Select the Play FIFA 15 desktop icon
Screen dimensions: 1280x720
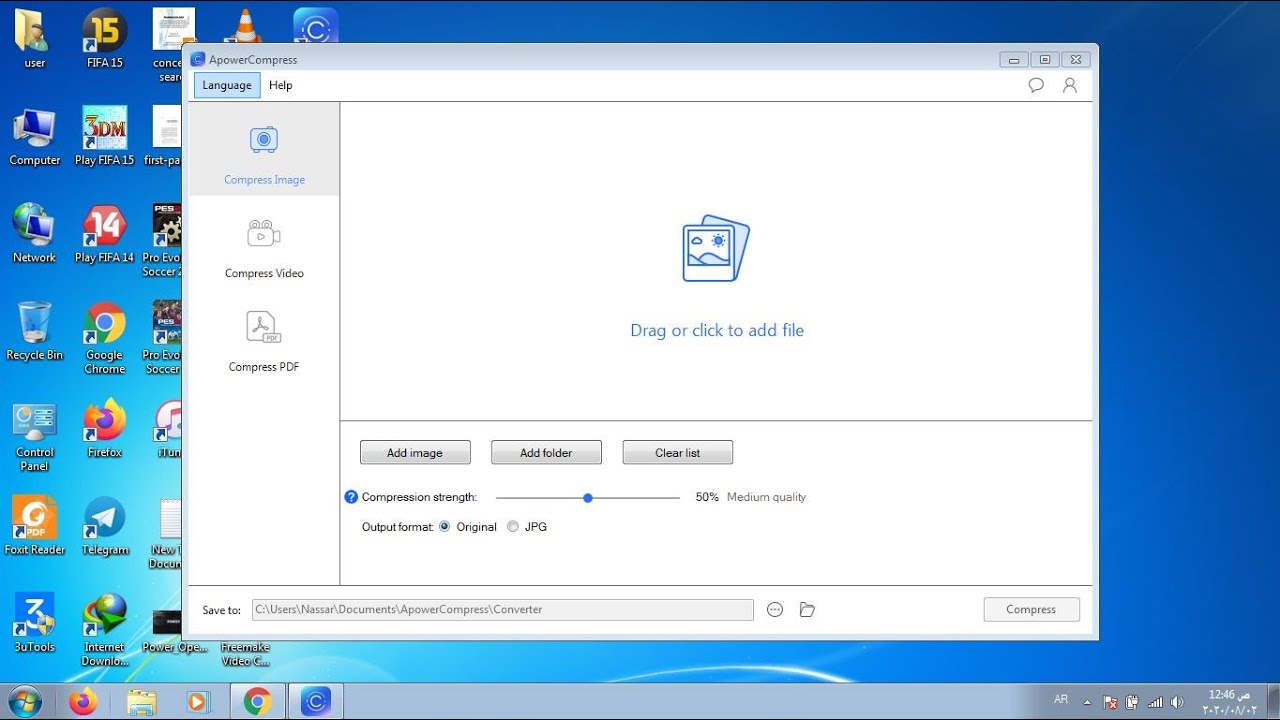[104, 136]
